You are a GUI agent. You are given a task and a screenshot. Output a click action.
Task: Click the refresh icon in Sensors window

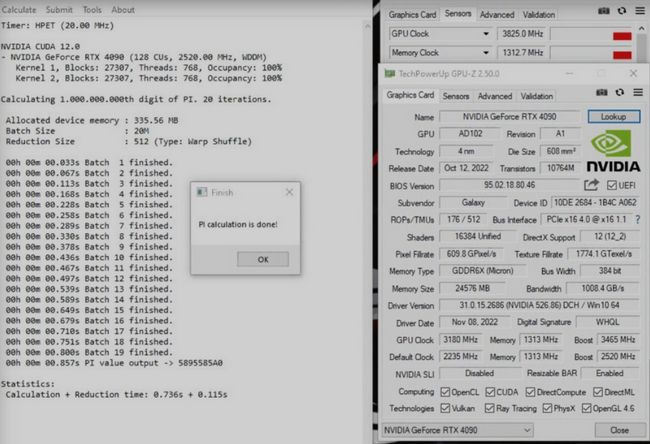622,11
